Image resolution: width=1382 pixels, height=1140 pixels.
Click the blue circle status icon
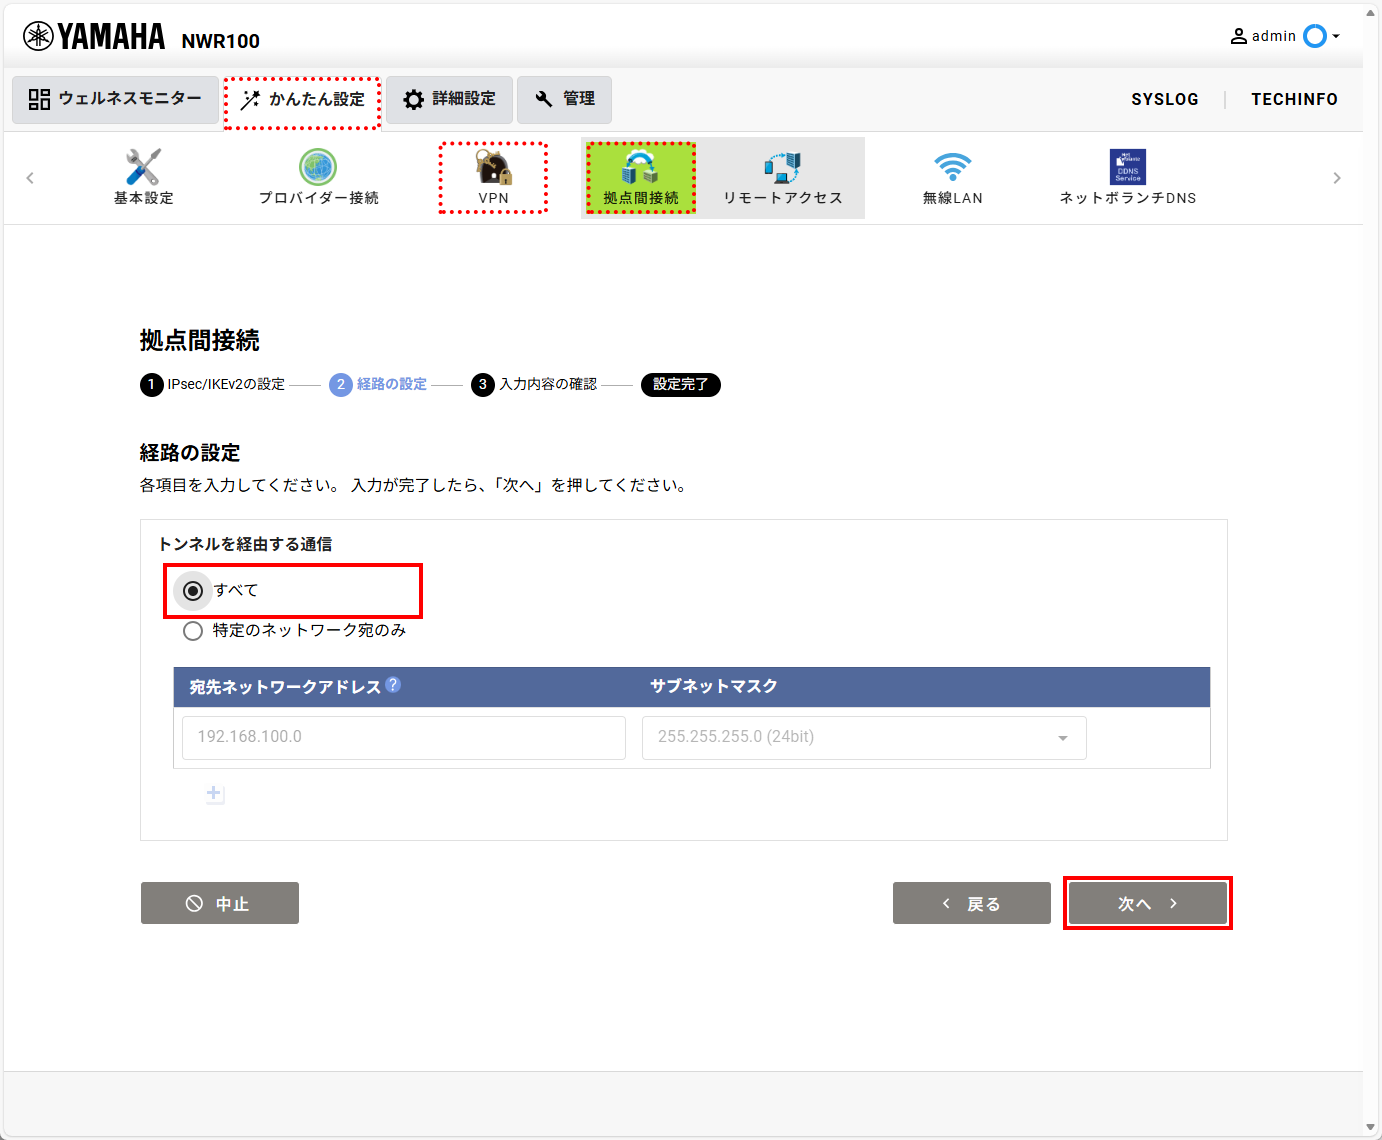(x=1315, y=36)
